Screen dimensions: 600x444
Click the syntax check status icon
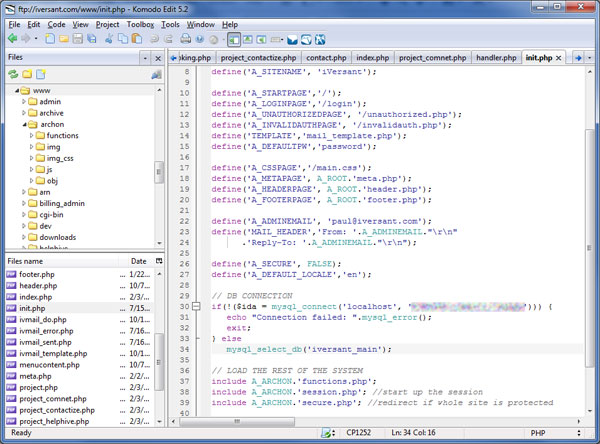(328, 433)
